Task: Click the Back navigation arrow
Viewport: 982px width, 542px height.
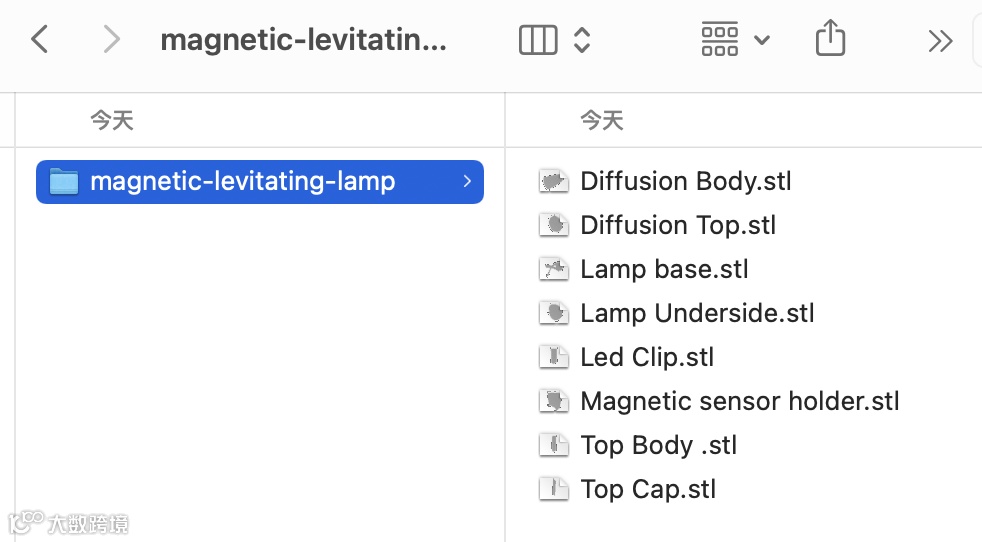Action: 40,40
